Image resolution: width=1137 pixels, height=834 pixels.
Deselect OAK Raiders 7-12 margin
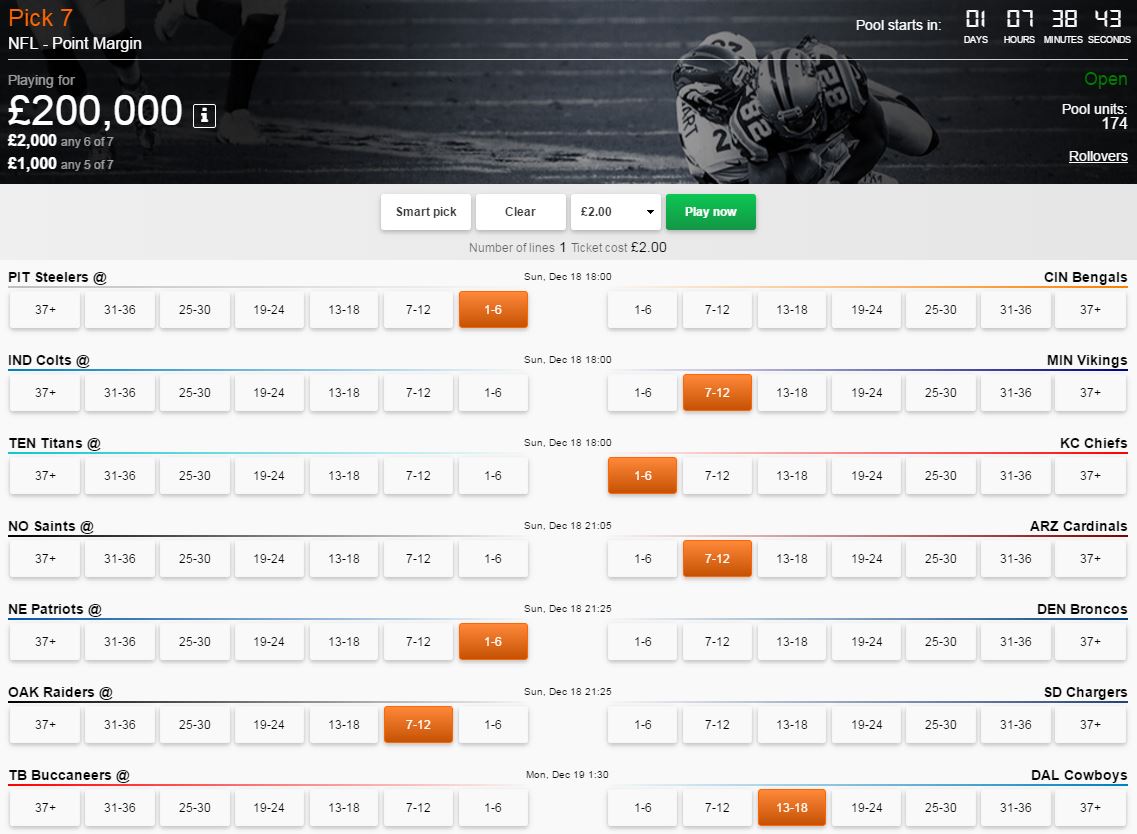pos(418,725)
